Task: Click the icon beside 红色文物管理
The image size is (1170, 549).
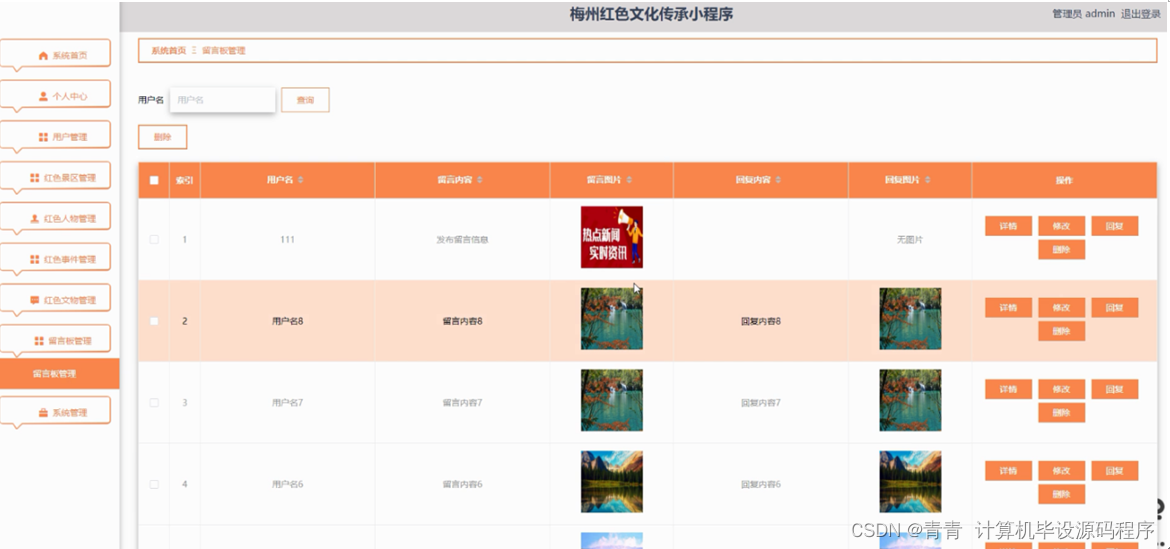Action: pos(34,300)
